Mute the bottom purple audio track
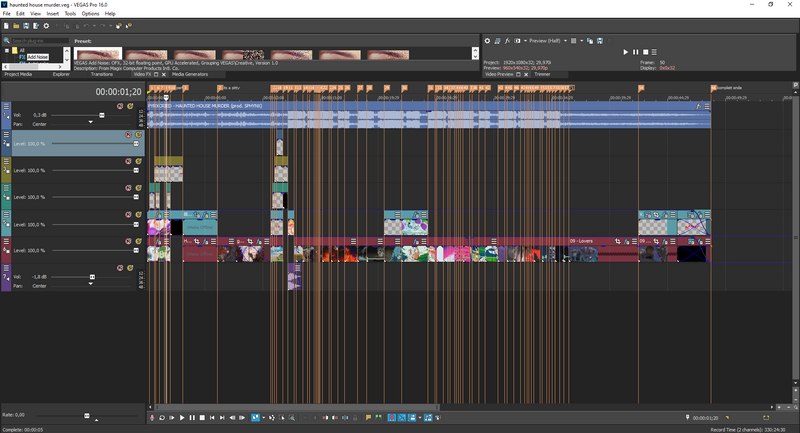This screenshot has width=800, height=433. point(119,267)
